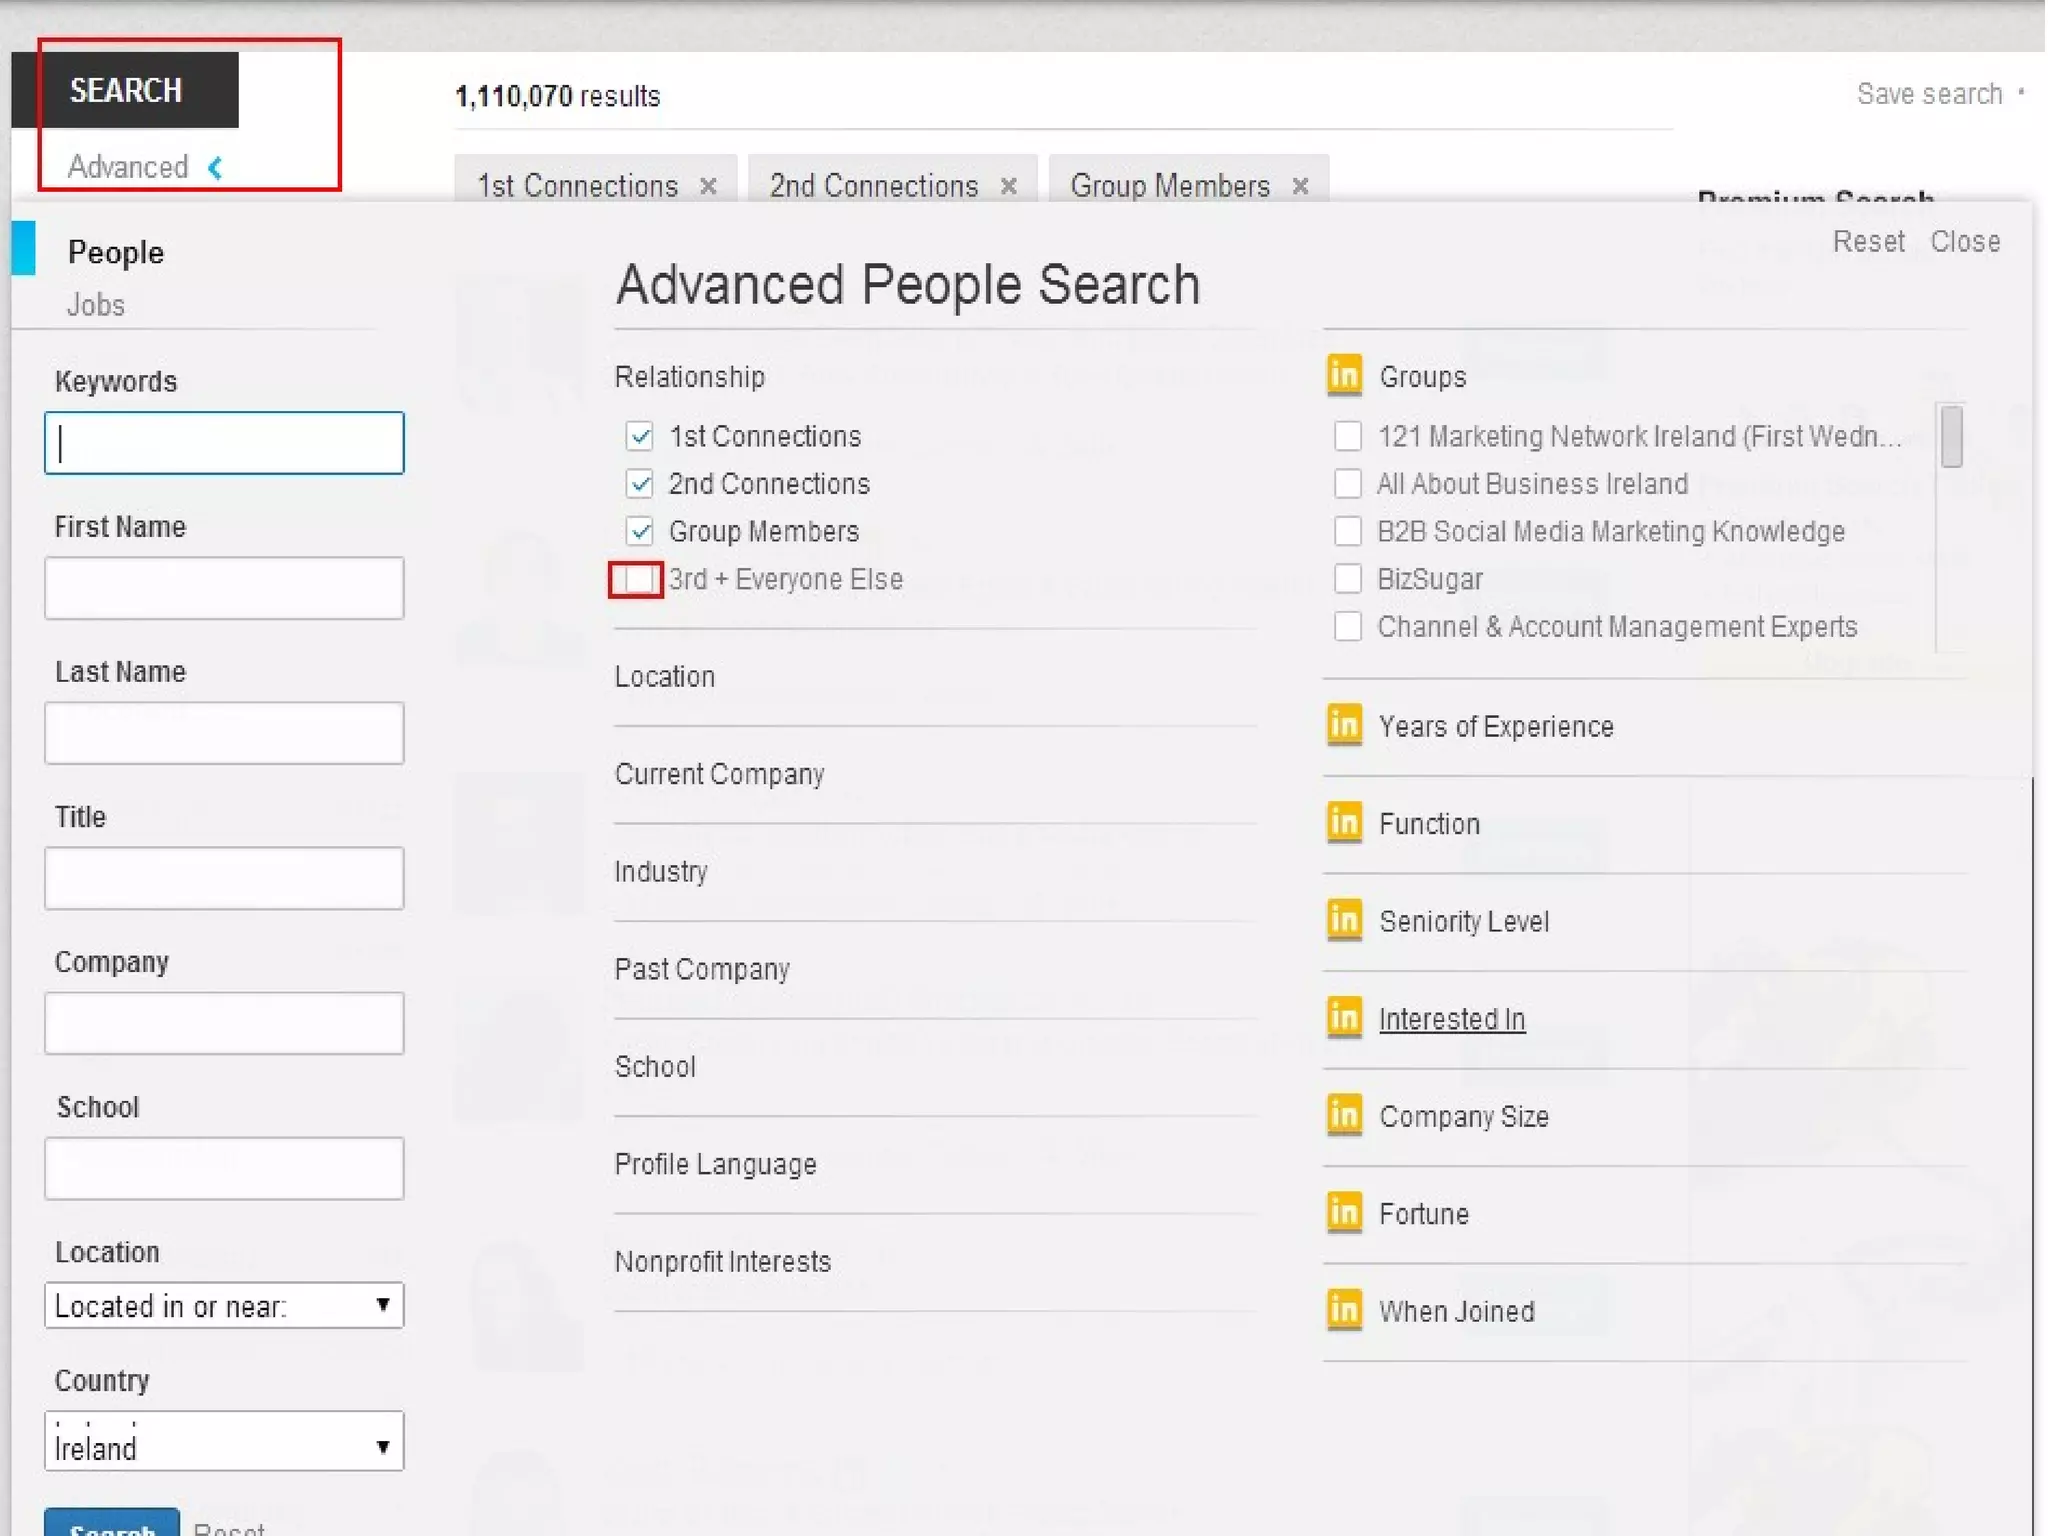Click premium icon next to Fortune
The image size is (2048, 1536).
[x=1344, y=1213]
